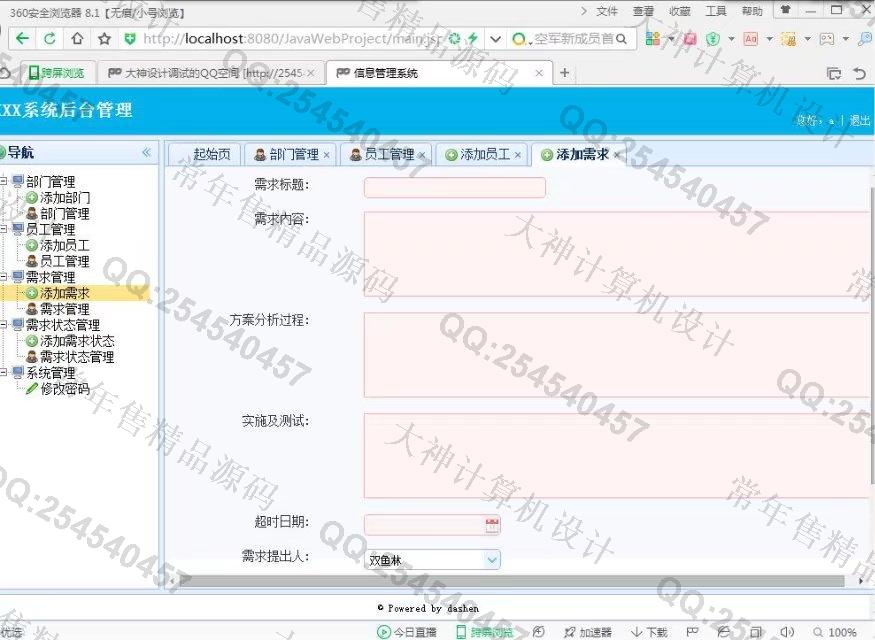Open the 收藏 browser menu
The width and height of the screenshot is (875, 640).
(x=679, y=11)
